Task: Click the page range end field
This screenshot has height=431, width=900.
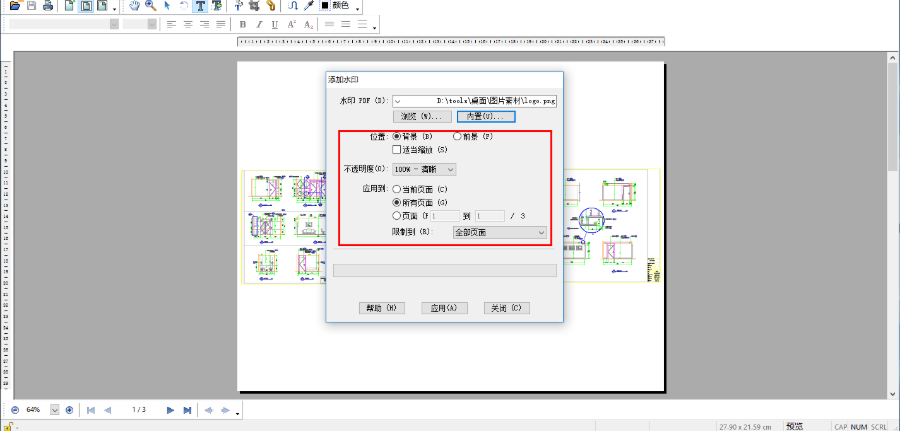Action: (490, 216)
